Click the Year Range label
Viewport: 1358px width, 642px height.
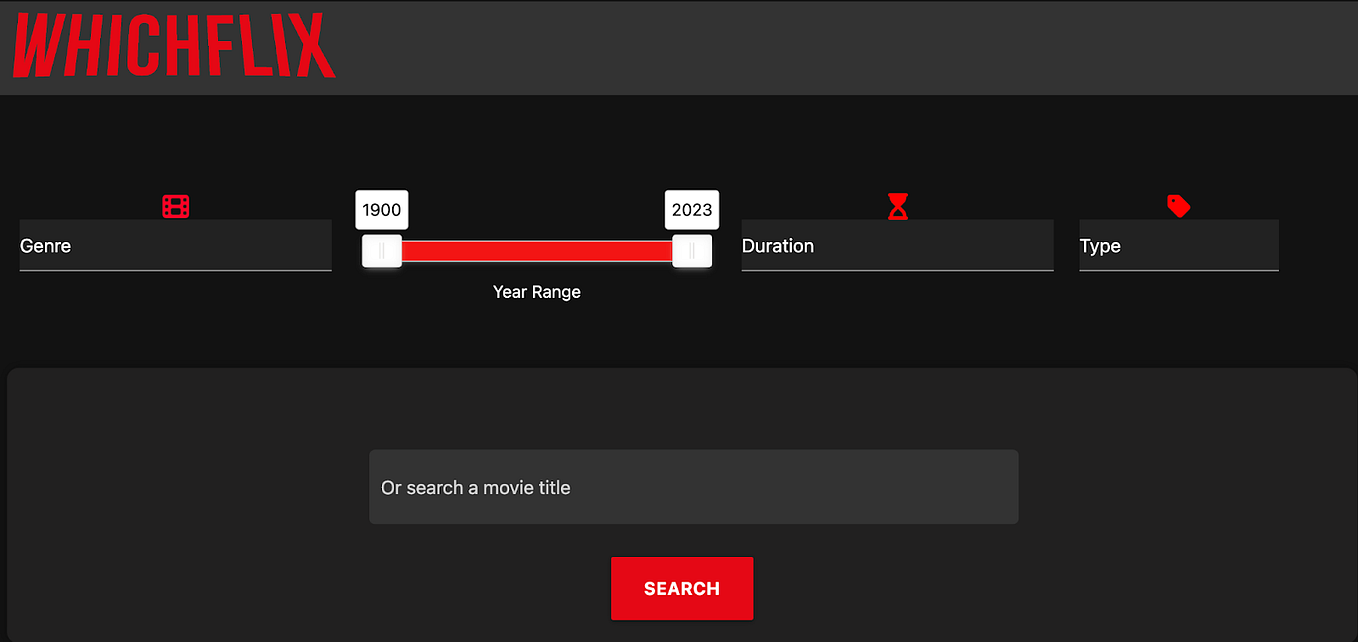click(536, 291)
